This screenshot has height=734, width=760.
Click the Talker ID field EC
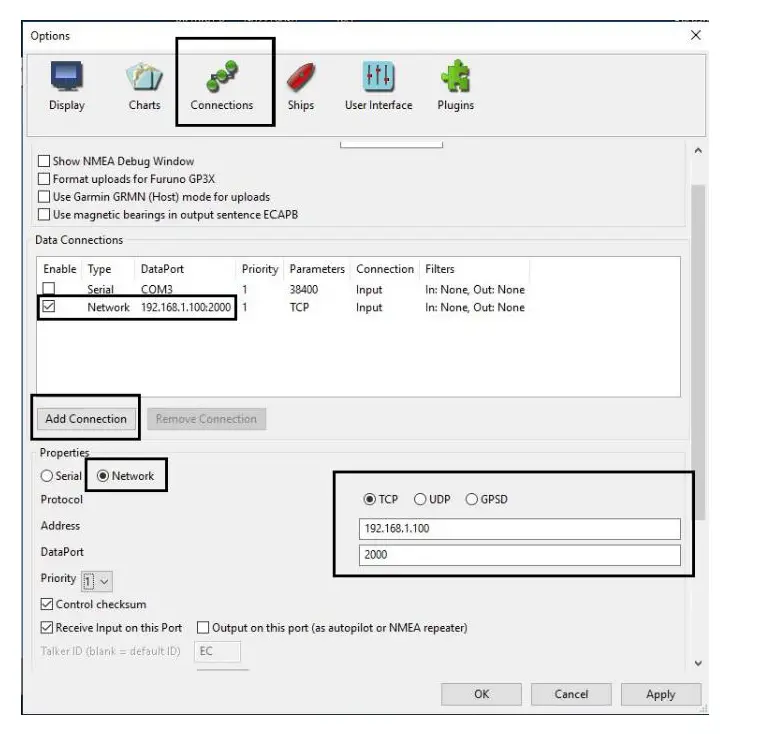217,651
